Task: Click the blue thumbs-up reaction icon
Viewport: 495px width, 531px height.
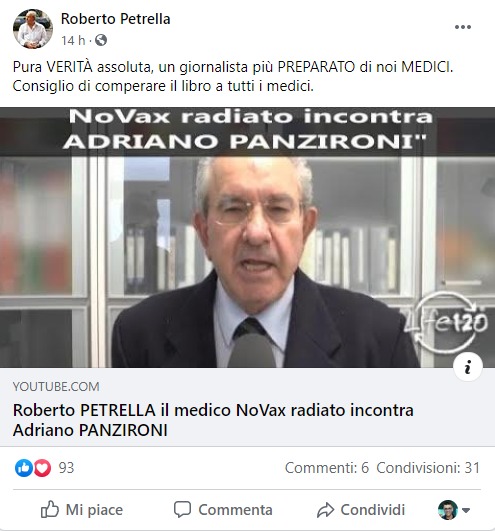Action: coord(24,468)
